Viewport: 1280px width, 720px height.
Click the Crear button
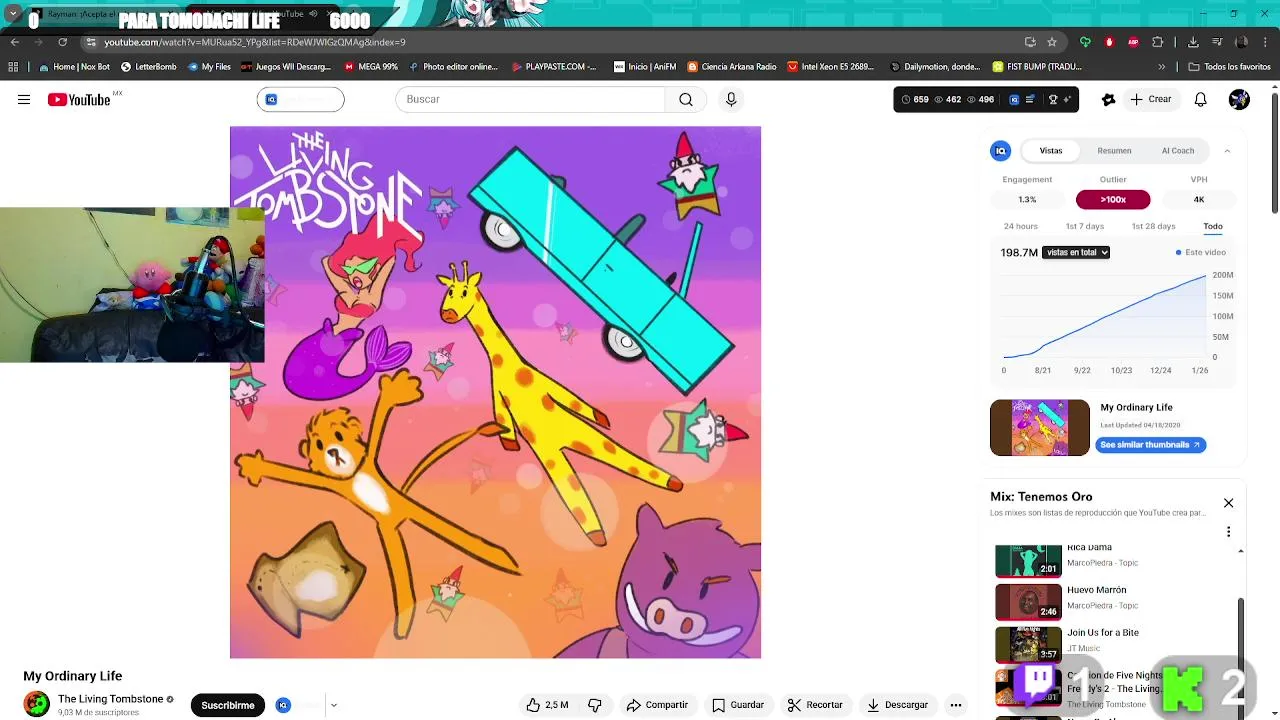coord(1150,99)
